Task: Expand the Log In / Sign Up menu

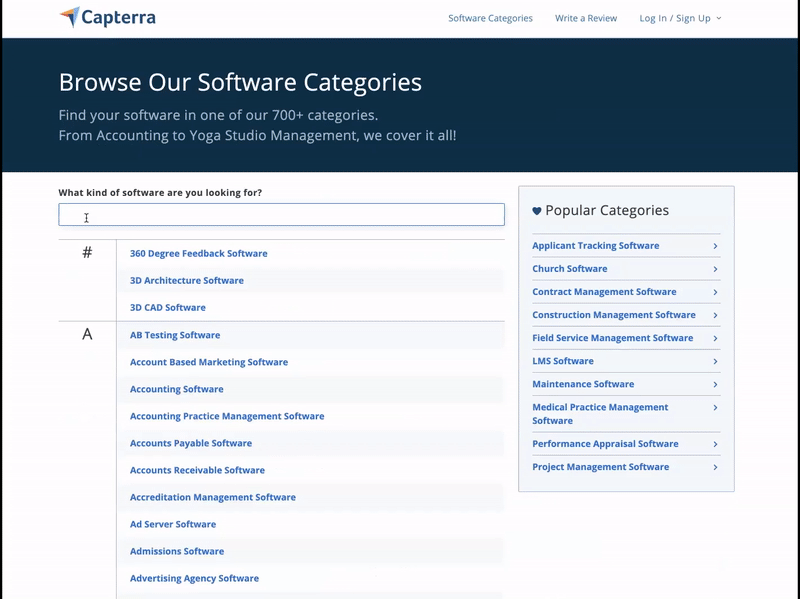Action: point(680,18)
